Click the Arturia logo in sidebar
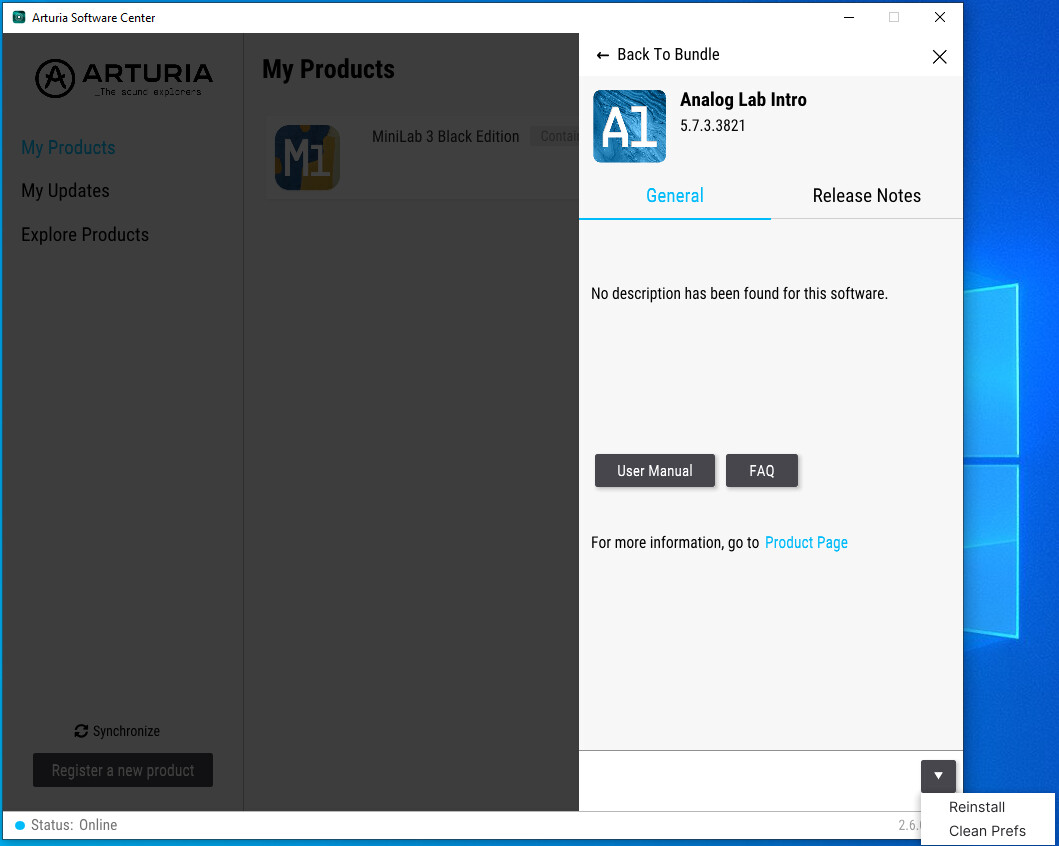Image resolution: width=1059 pixels, height=846 pixels. pos(124,78)
